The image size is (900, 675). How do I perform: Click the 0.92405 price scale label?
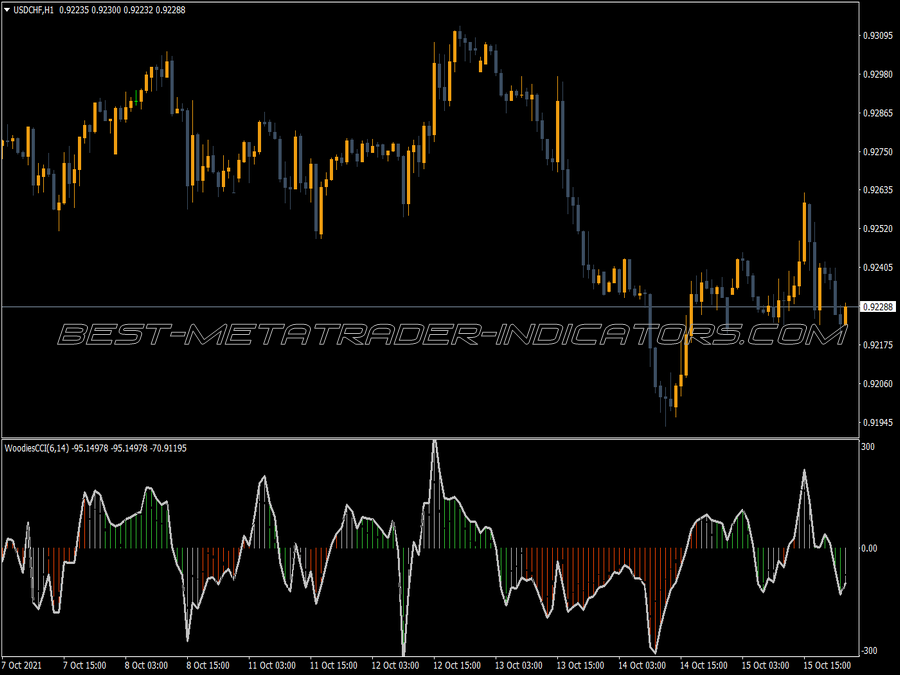pos(878,267)
